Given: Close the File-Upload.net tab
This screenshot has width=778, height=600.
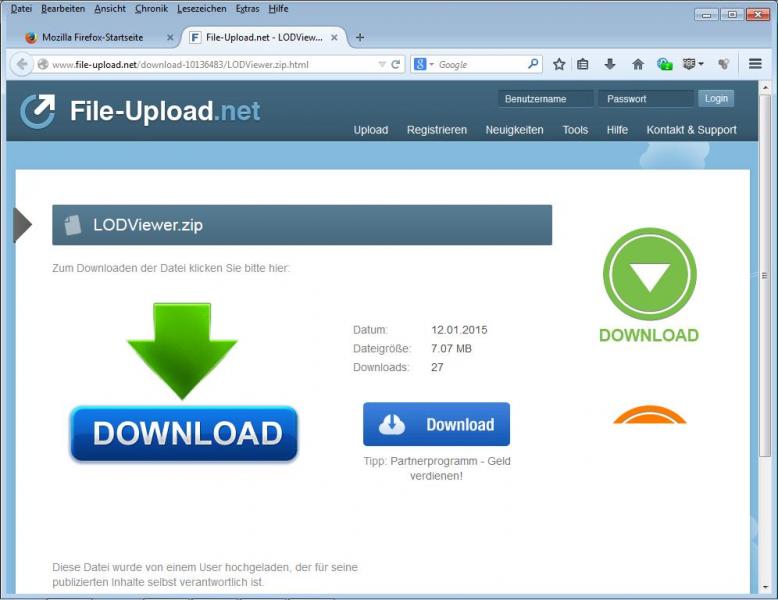Looking at the screenshot, I should pos(334,37).
